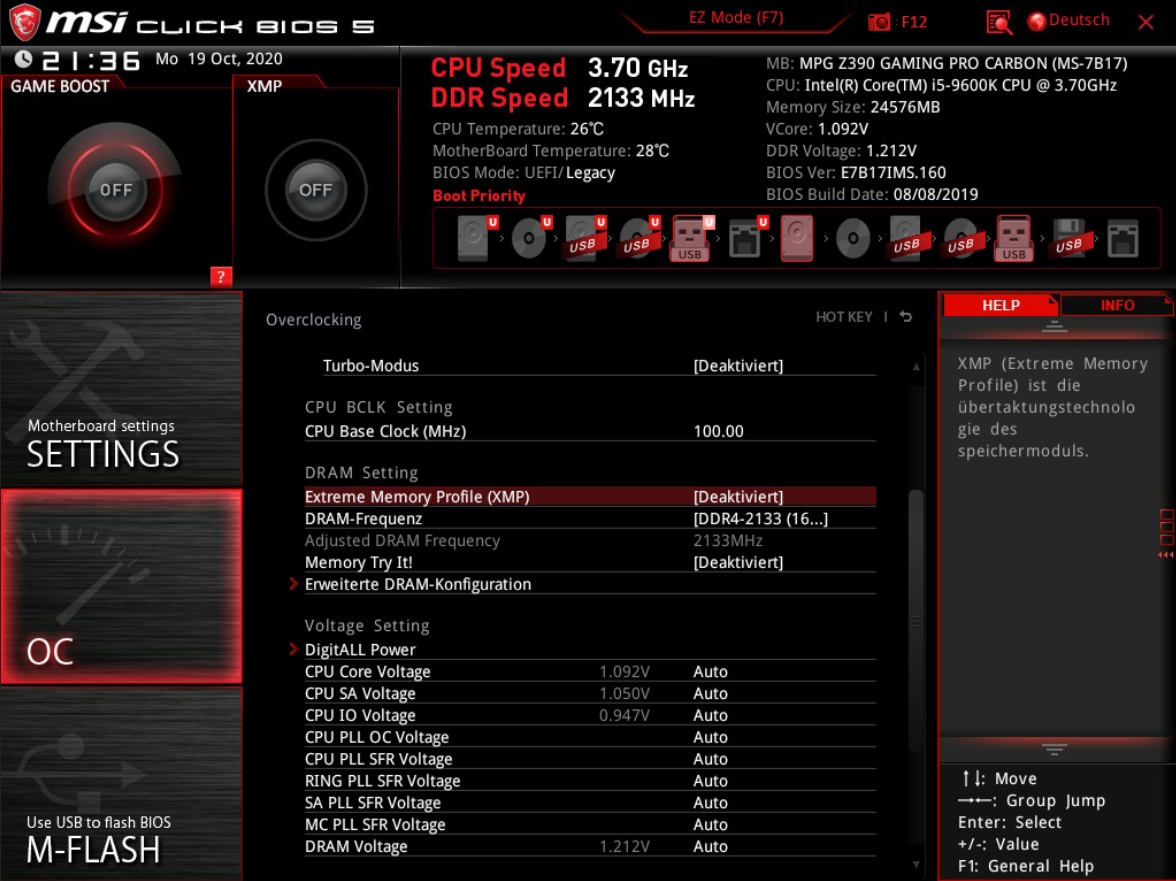The width and height of the screenshot is (1176, 881).
Task: Expand Erweiterte DRAM-Konfiguration submenu
Action: 418,584
